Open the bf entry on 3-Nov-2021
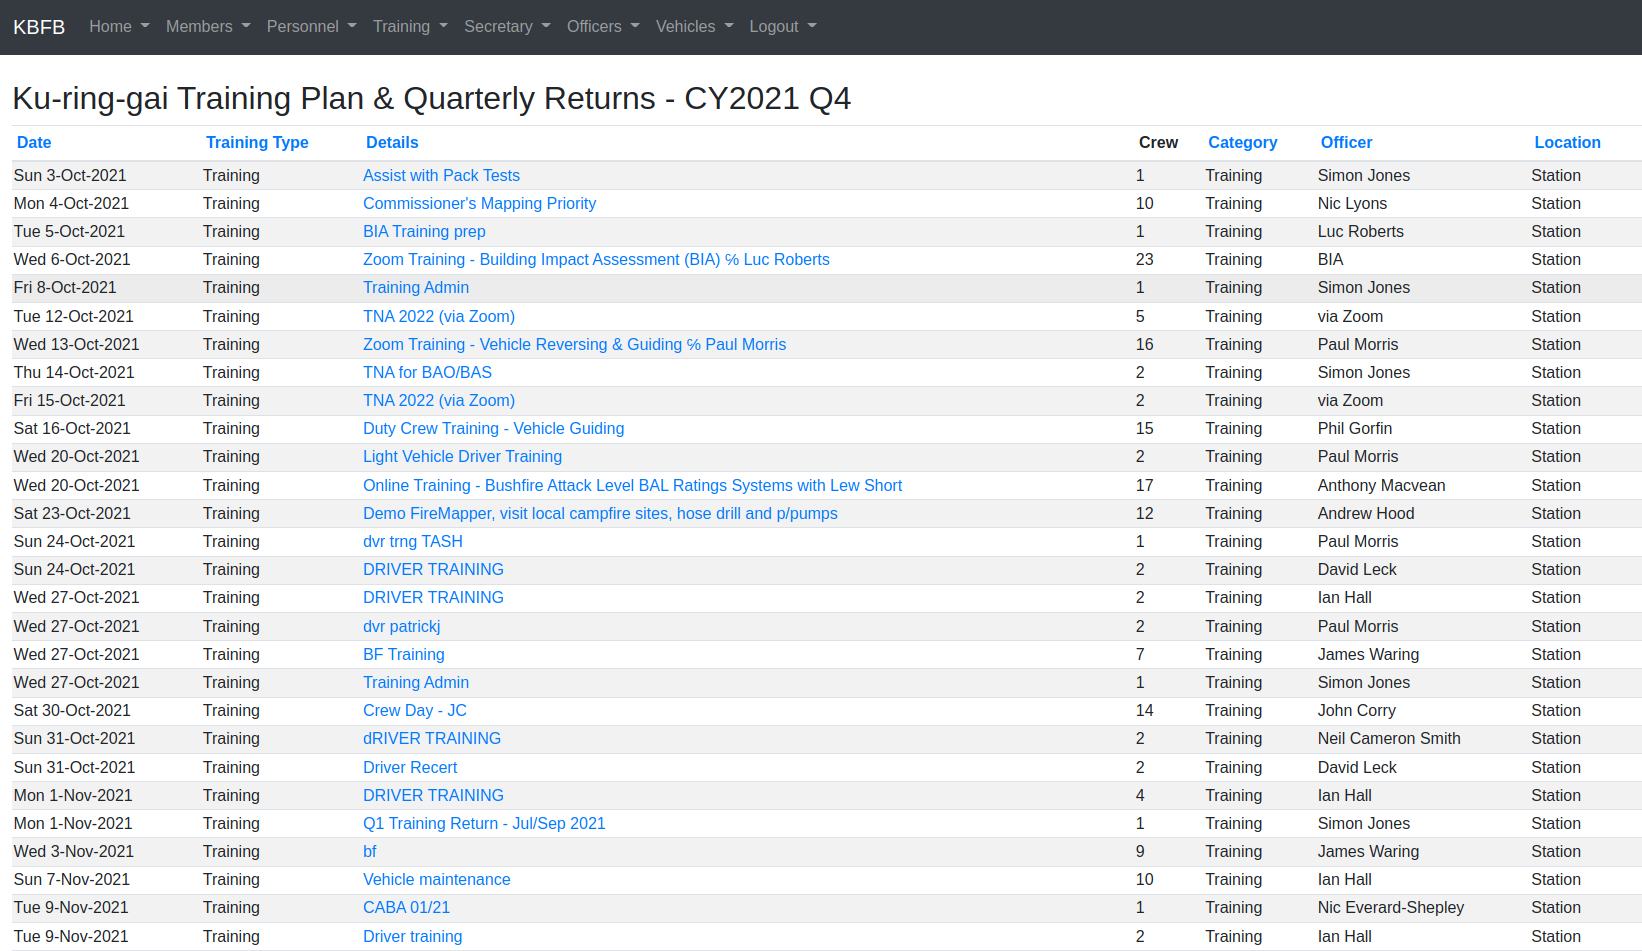This screenshot has height=951, width=1642. [x=370, y=852]
